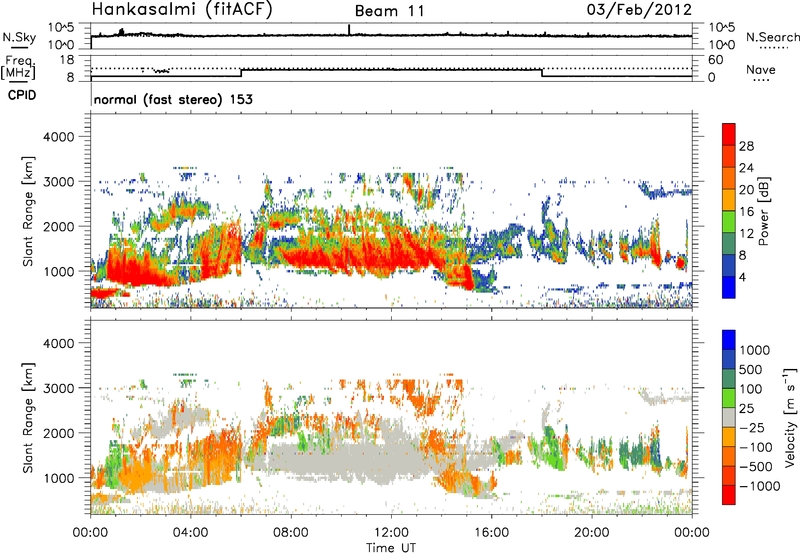Click the 24 label on power colorbar
Image resolution: width=800 pixels, height=554 pixels.
(x=746, y=168)
